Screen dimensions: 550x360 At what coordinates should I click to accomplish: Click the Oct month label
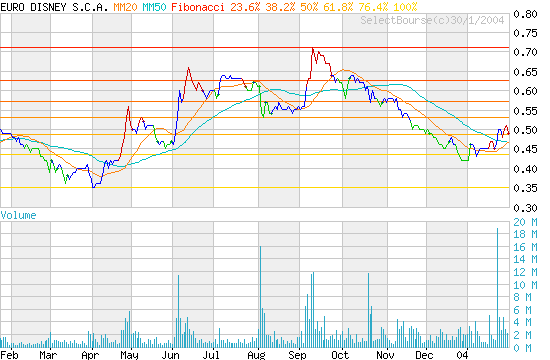pos(340,355)
